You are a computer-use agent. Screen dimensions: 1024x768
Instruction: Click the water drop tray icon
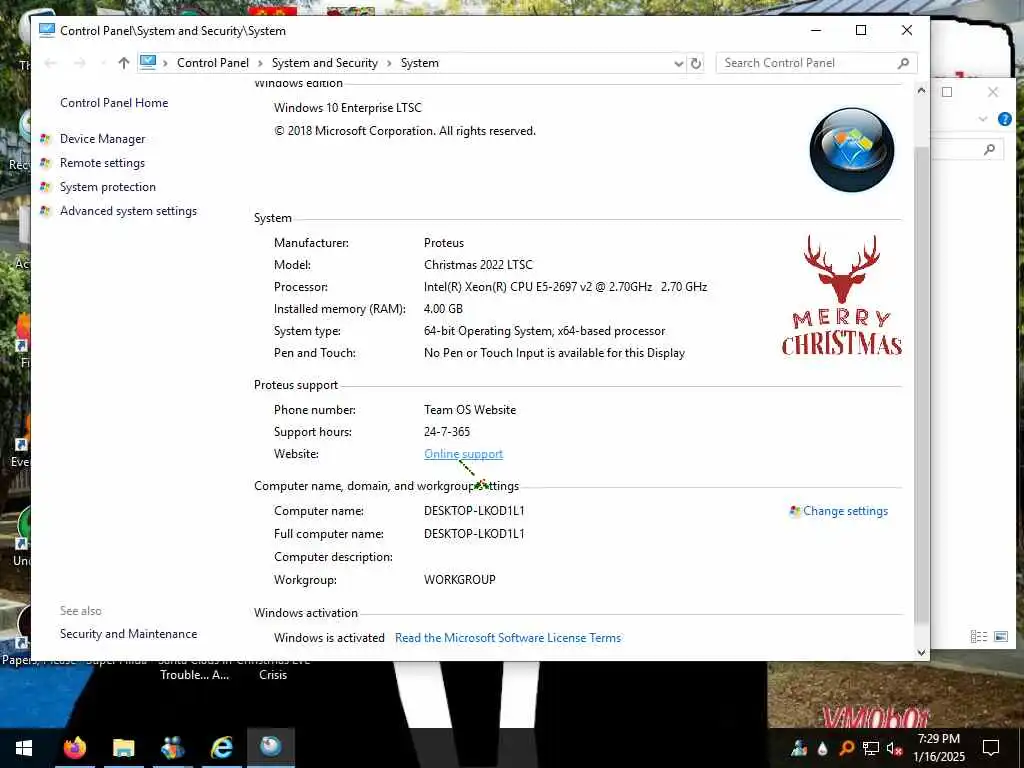823,748
